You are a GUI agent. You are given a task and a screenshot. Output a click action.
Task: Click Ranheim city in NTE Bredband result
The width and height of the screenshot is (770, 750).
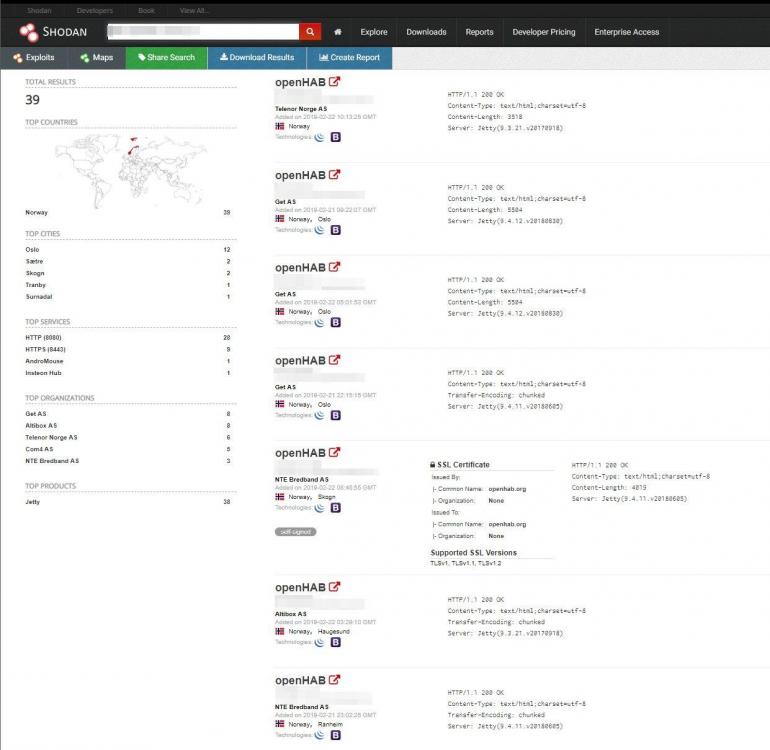330,724
